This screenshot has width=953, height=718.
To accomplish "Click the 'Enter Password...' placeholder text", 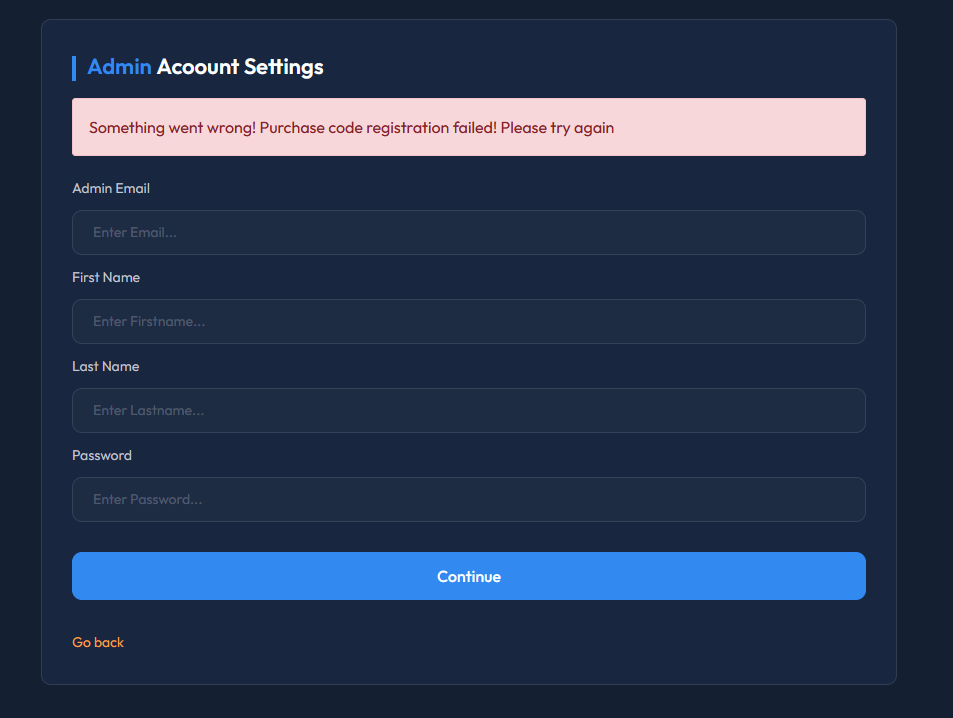I will click(147, 499).
